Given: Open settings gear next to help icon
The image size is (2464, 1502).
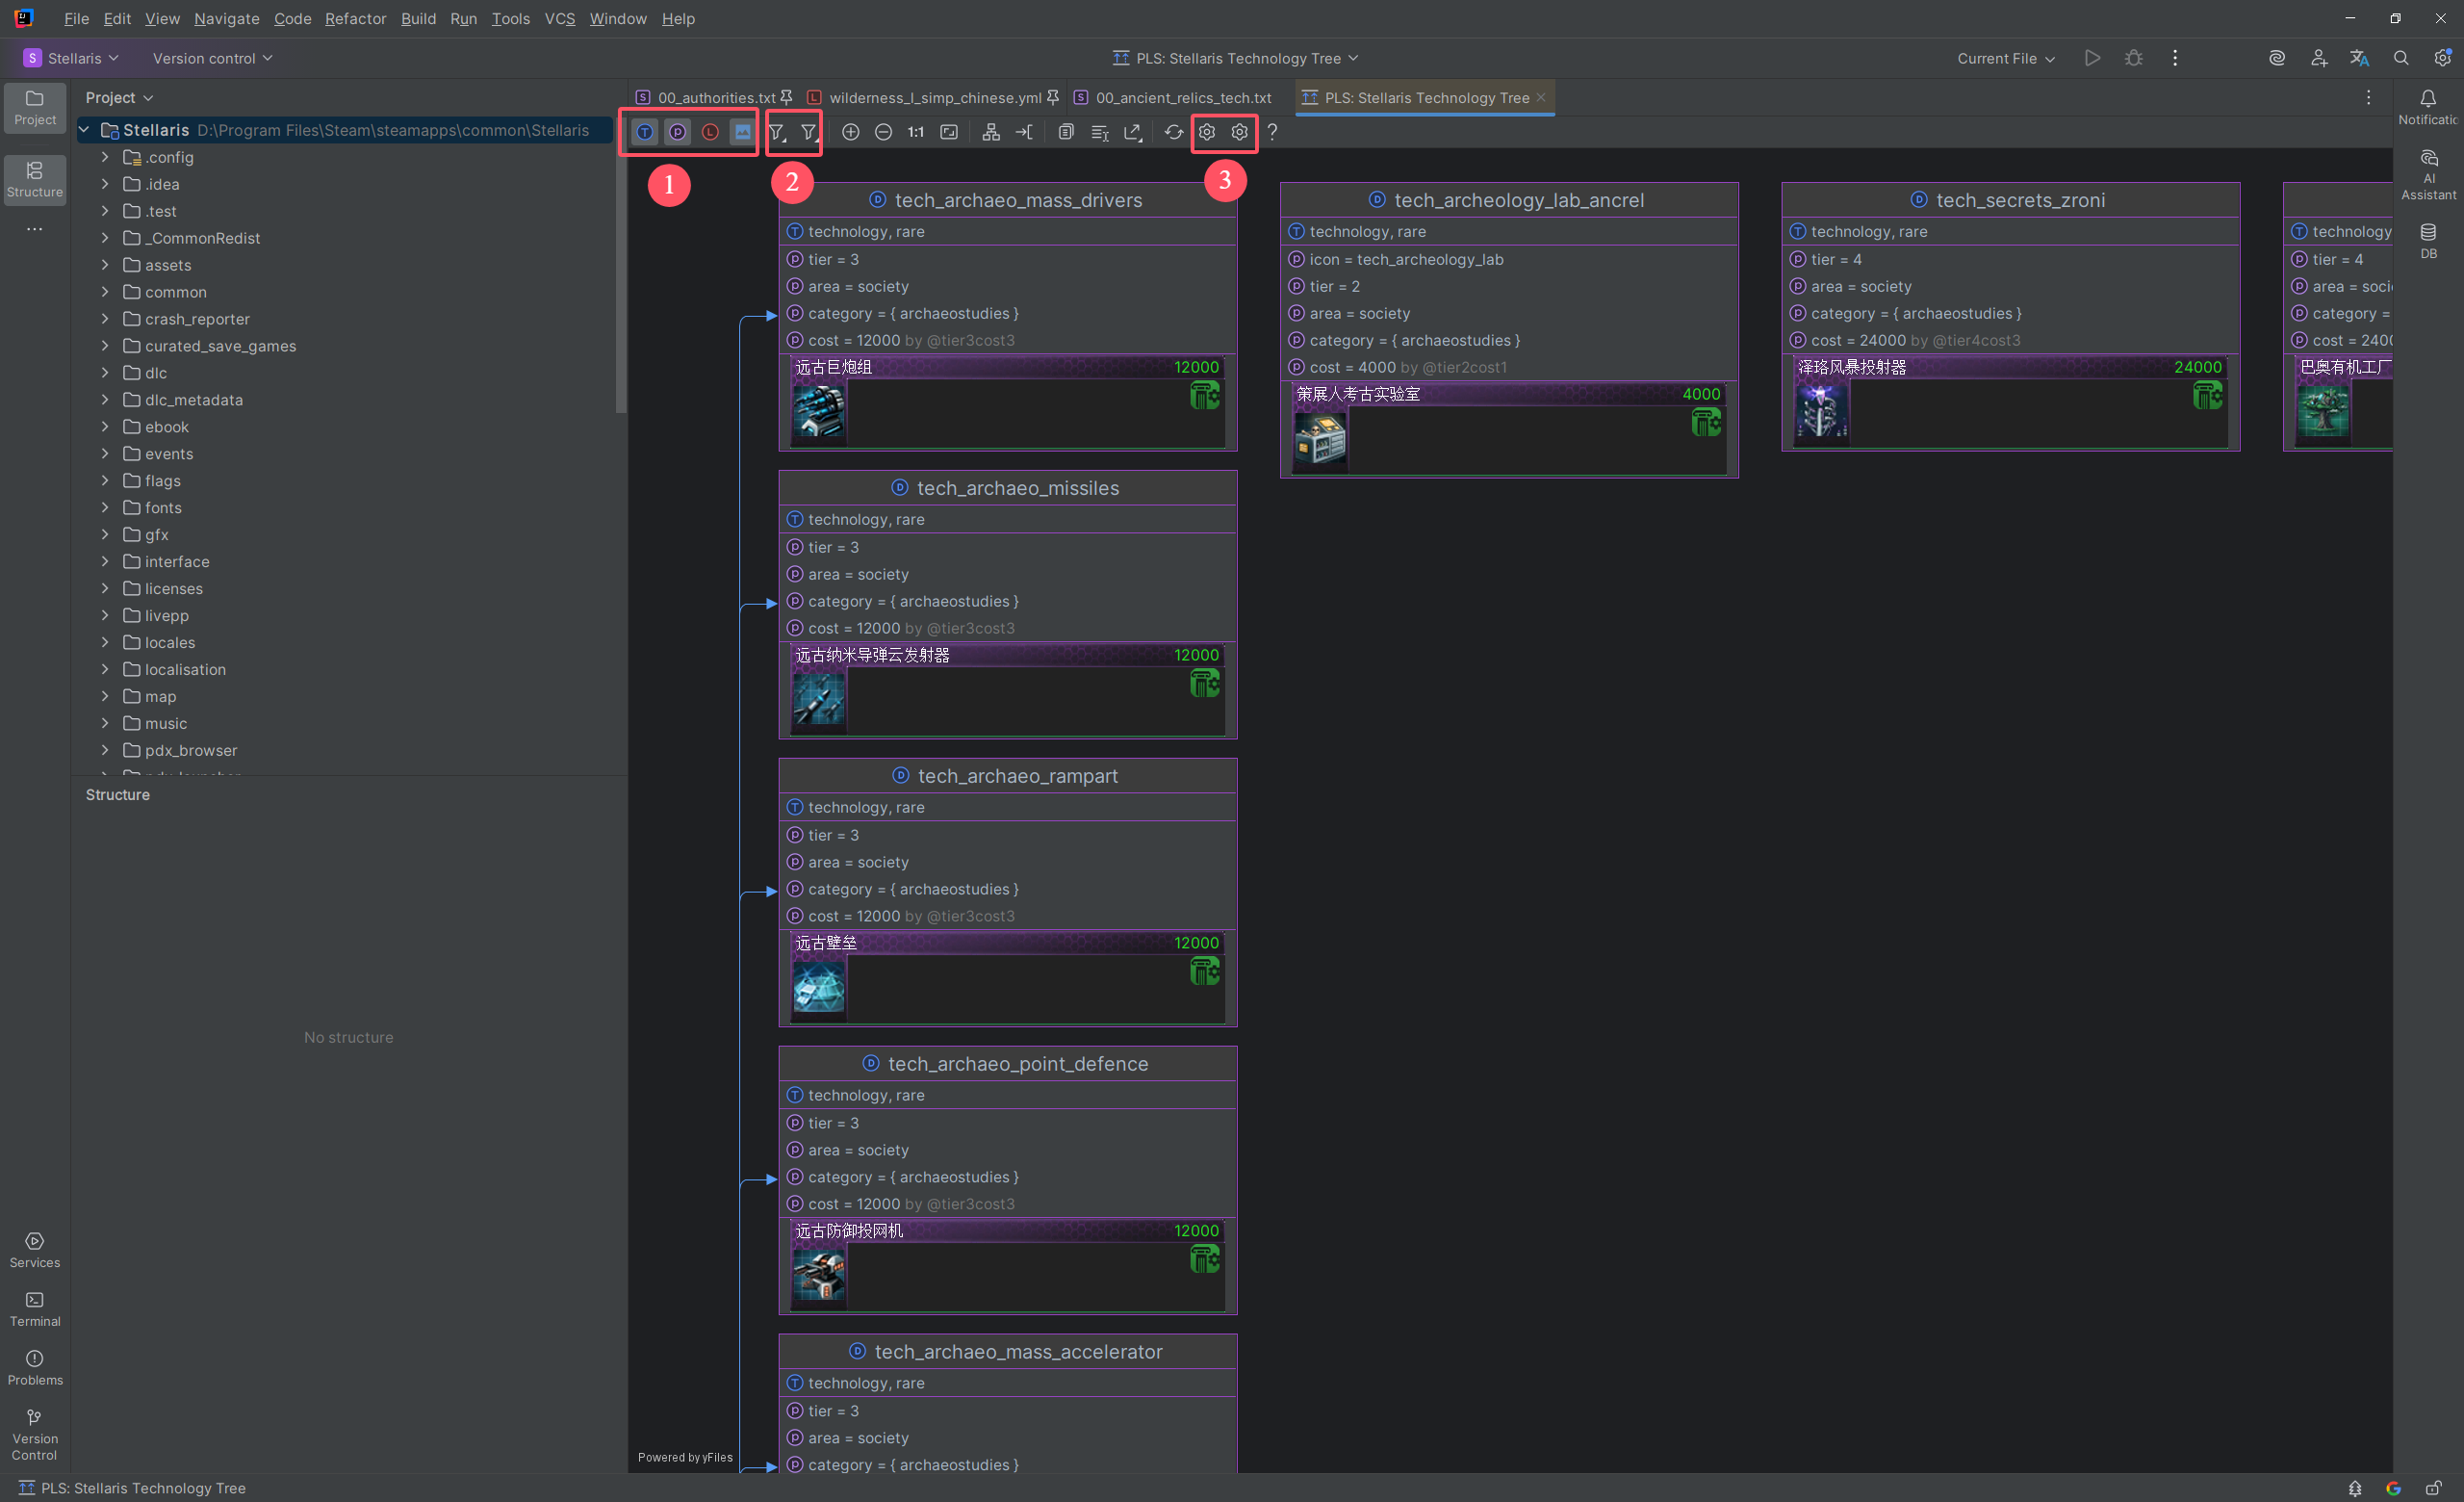Looking at the screenshot, I should [x=1240, y=132].
